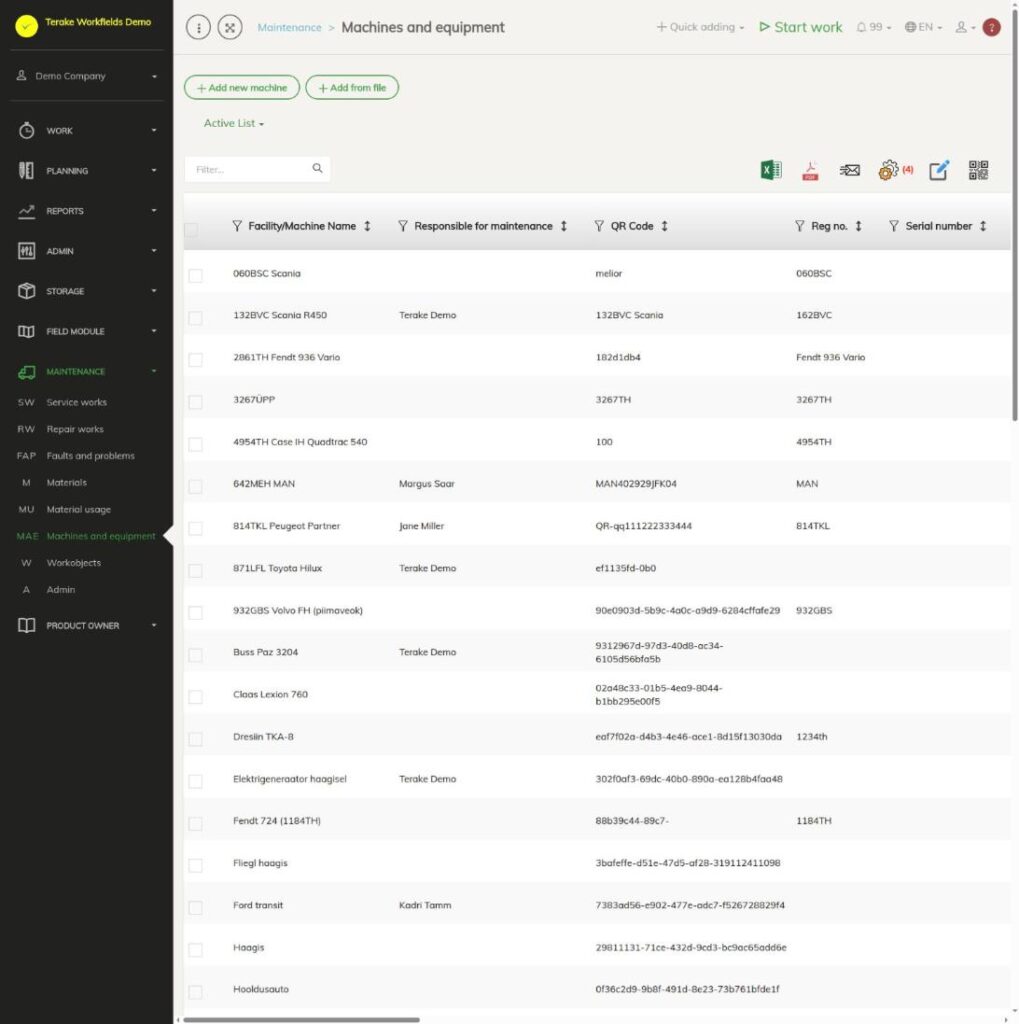Image resolution: width=1019 pixels, height=1024 pixels.
Task: Open Faults and problems in sidebar
Action: 90,456
